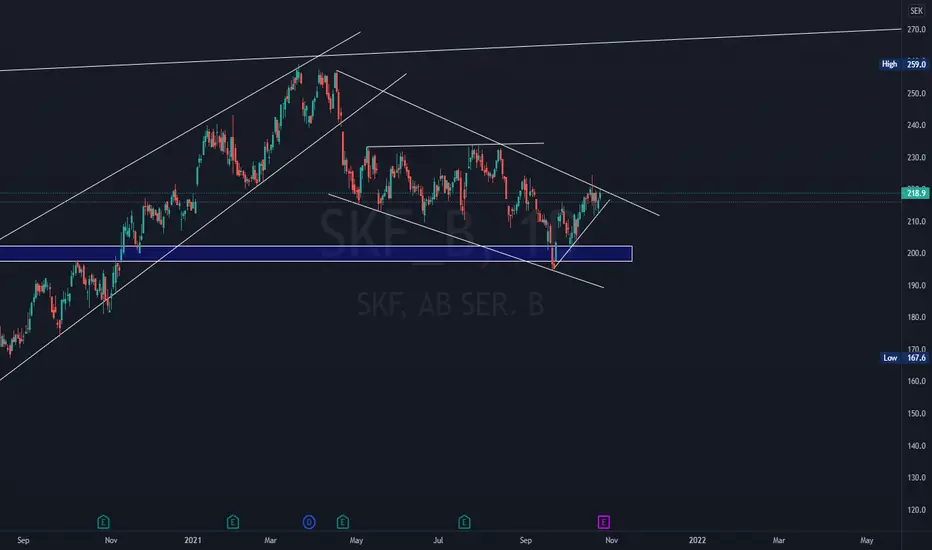Click the blue dividend D marker
932x550 pixels.
click(x=308, y=522)
